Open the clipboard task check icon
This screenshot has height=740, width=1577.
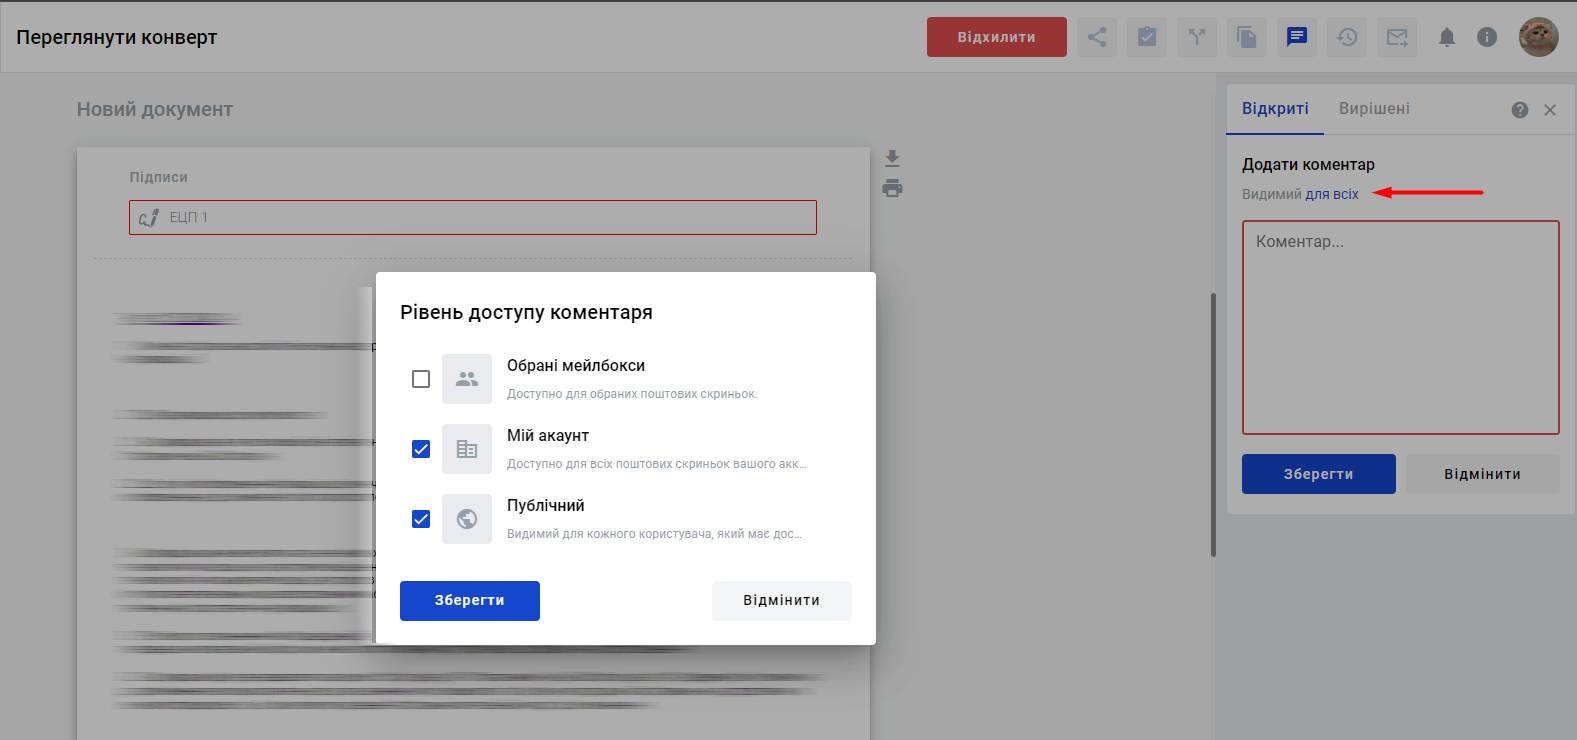1147,37
